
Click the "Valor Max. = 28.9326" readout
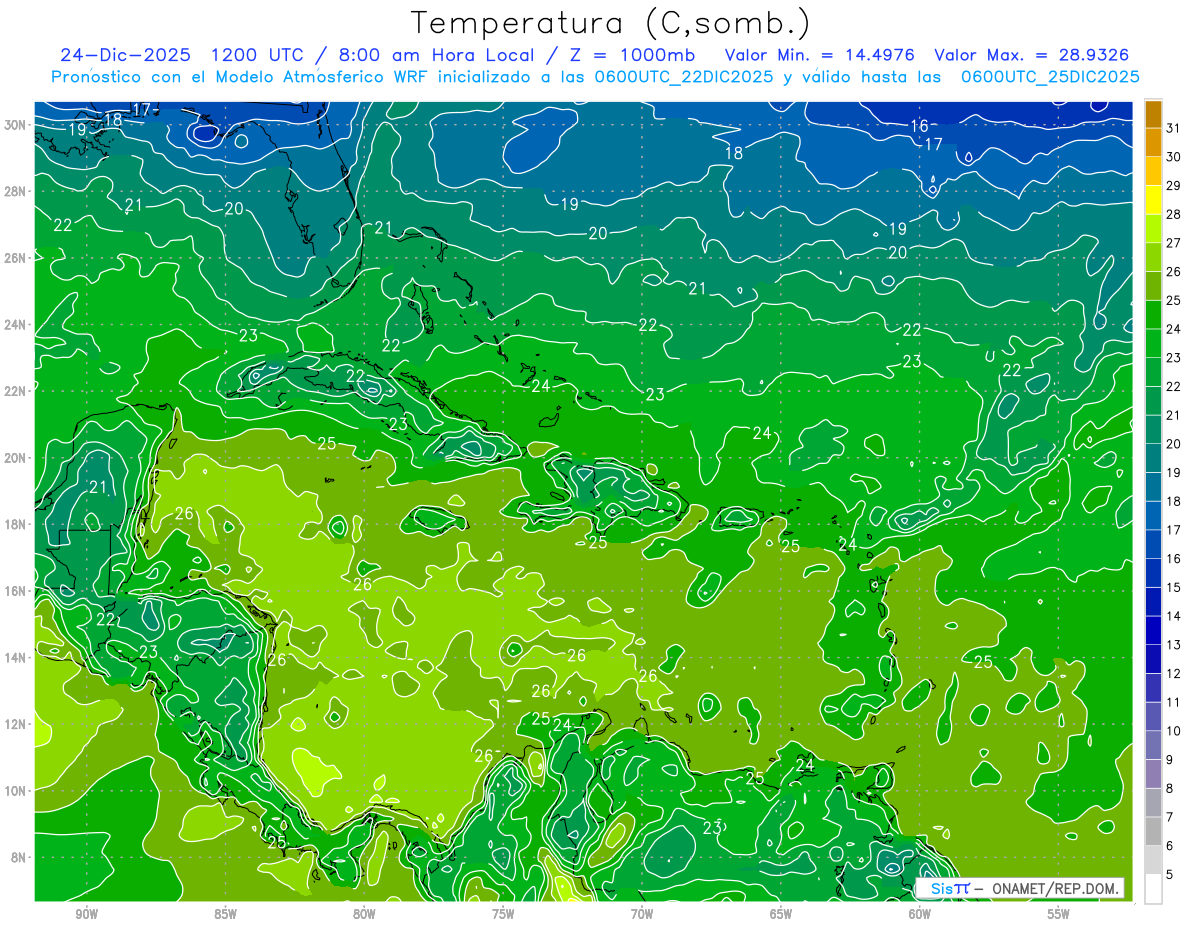[1031, 55]
